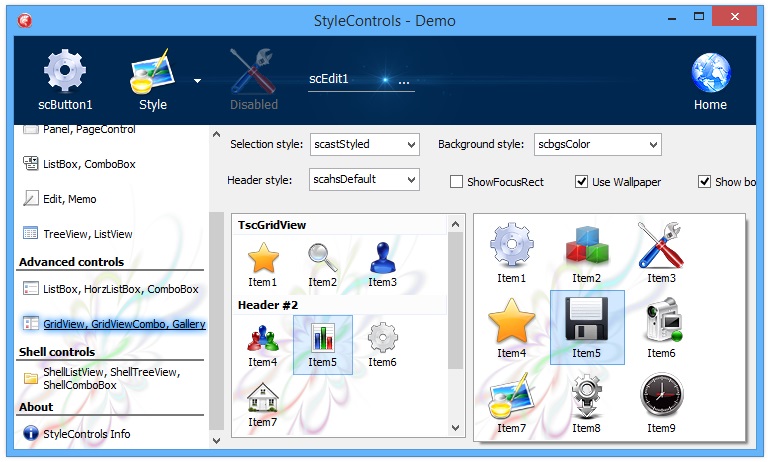The width and height of the screenshot is (768, 462).
Task: Click TscGridView scrollbar down arrow
Action: click(455, 428)
